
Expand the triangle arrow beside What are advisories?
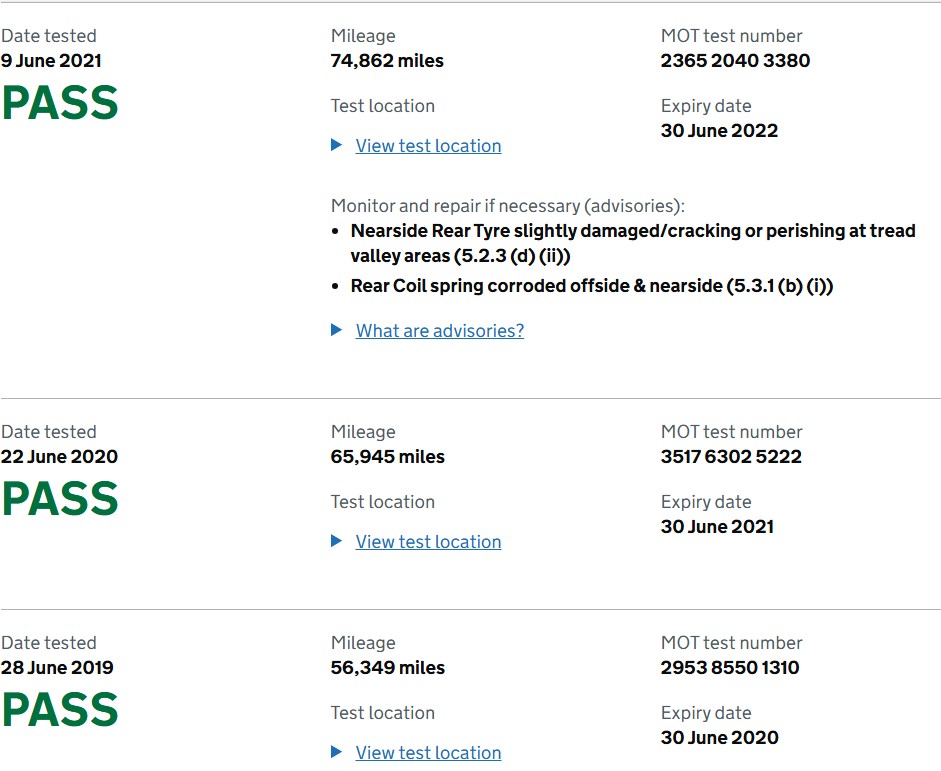(337, 330)
